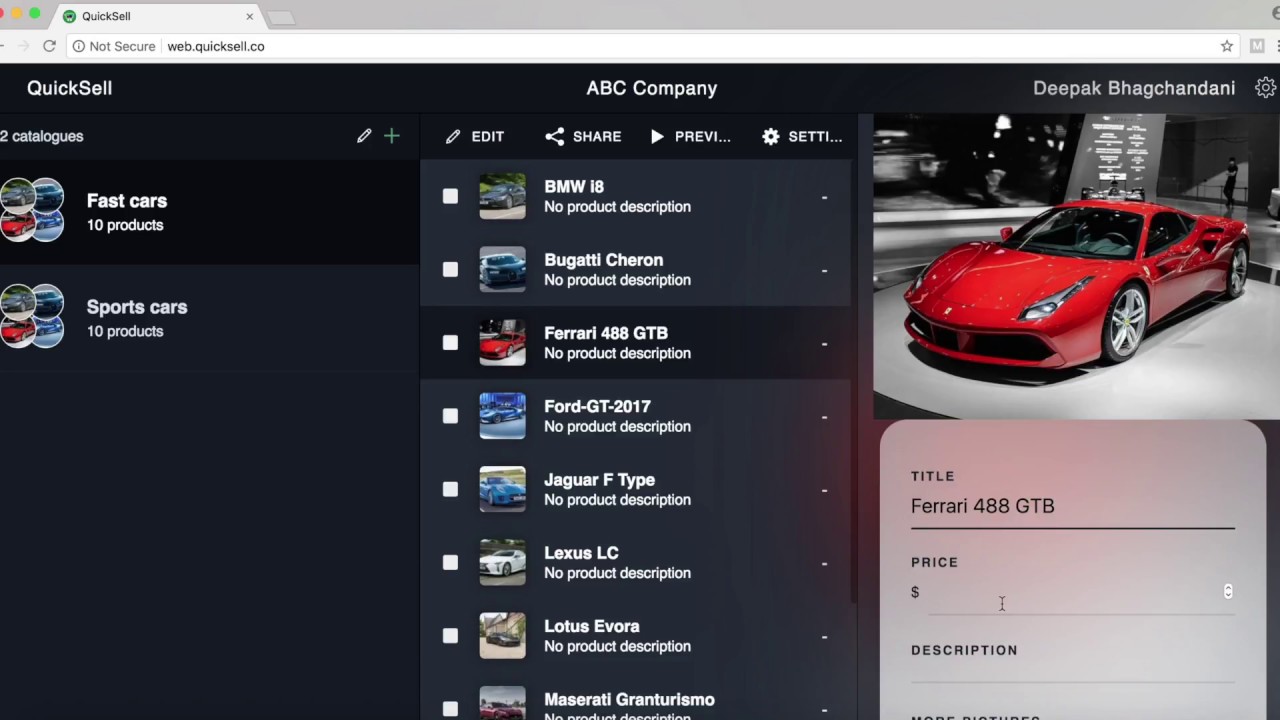The width and height of the screenshot is (1280, 720).
Task: Add a new catalogue with plus icon
Action: pyautogui.click(x=392, y=136)
